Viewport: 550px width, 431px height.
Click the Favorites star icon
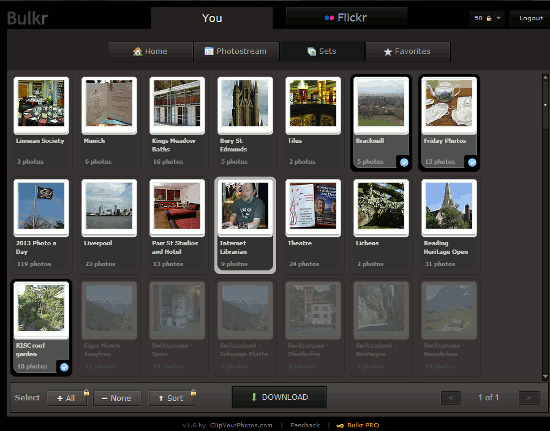pos(388,52)
